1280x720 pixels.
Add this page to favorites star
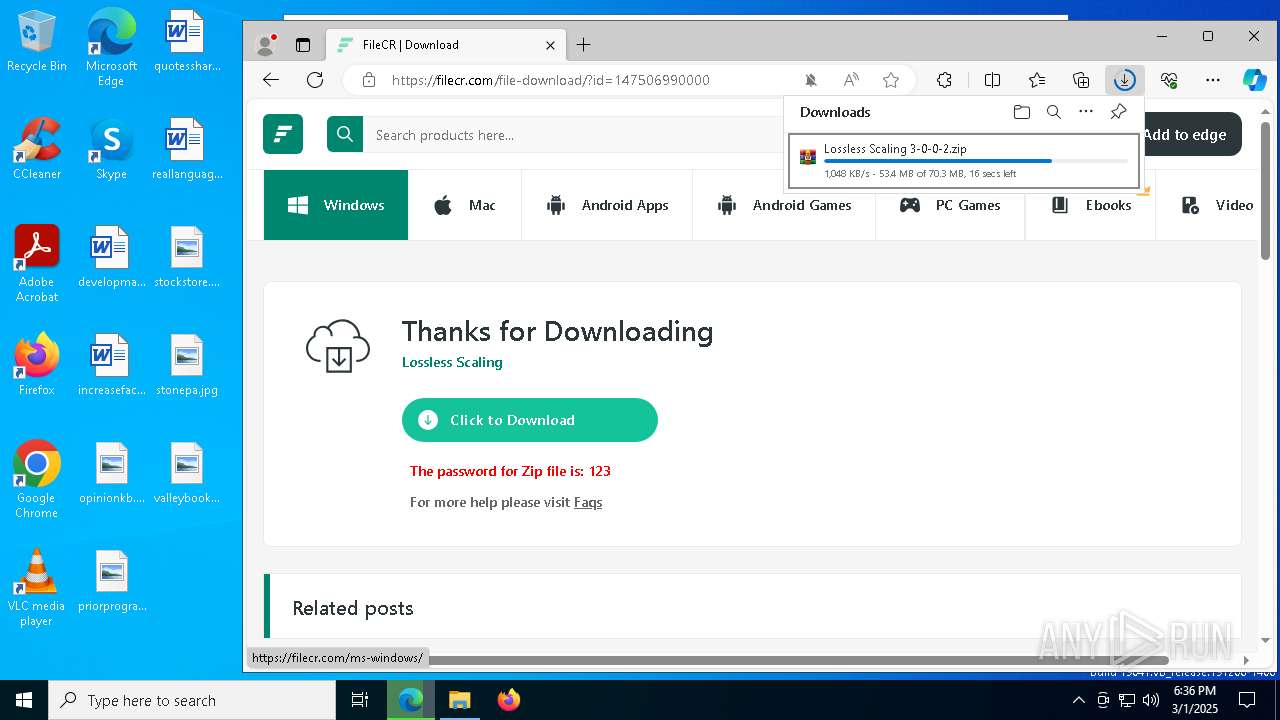(891, 80)
